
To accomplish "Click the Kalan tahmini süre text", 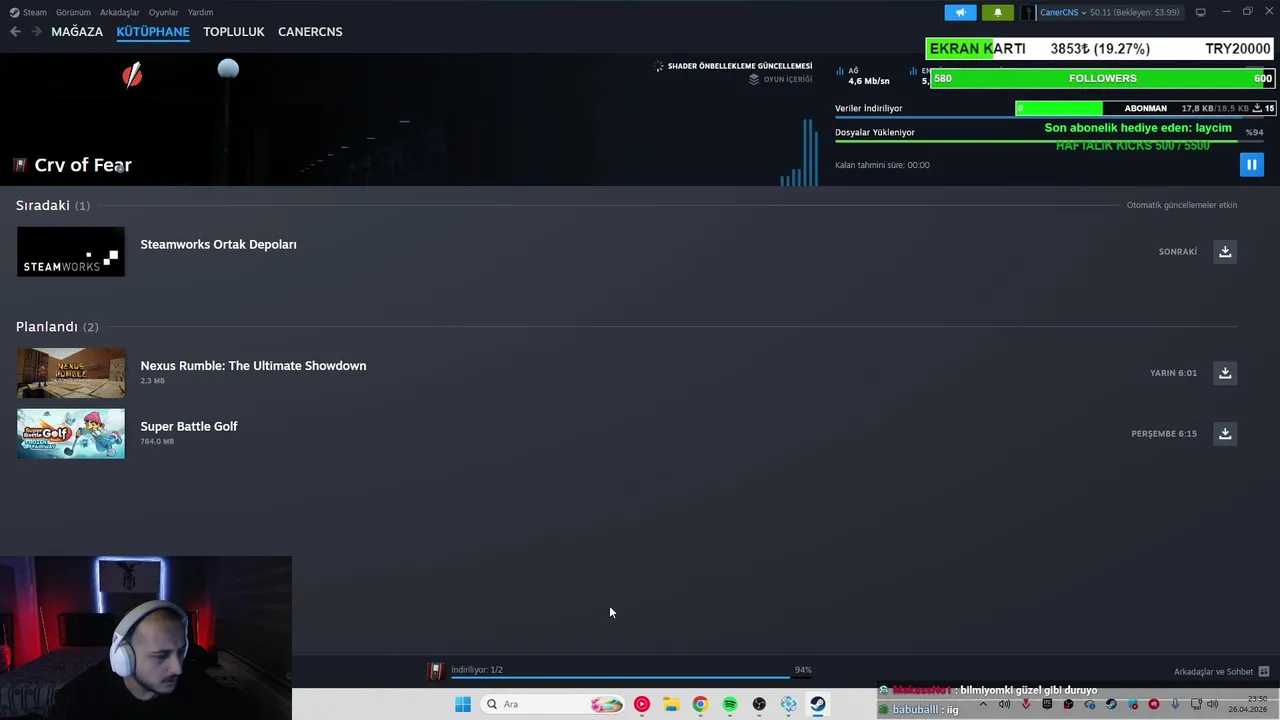I will (x=882, y=165).
